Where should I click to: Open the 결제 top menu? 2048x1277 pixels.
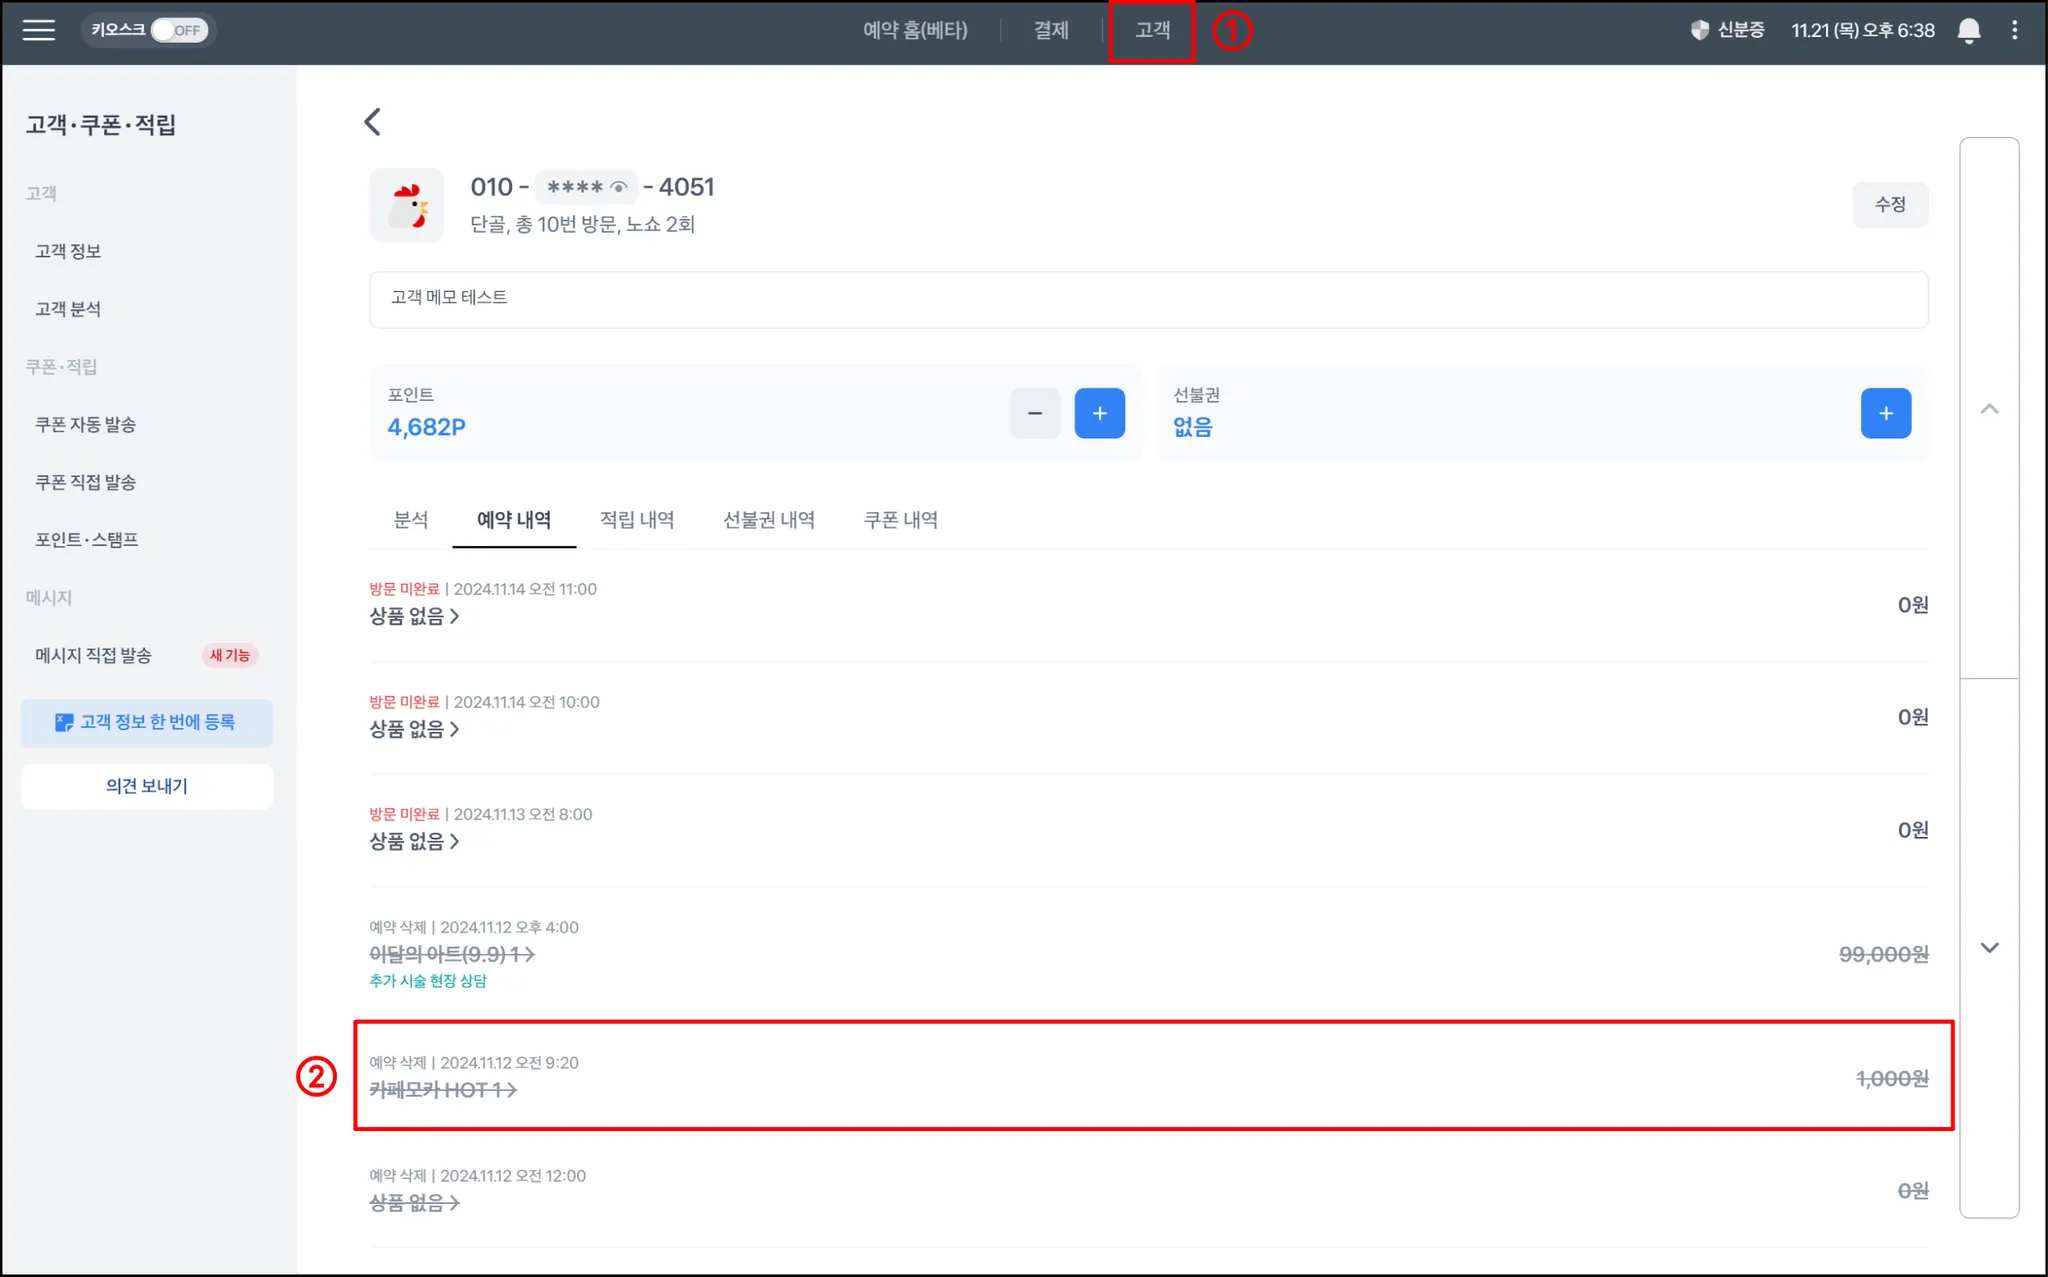[1051, 30]
